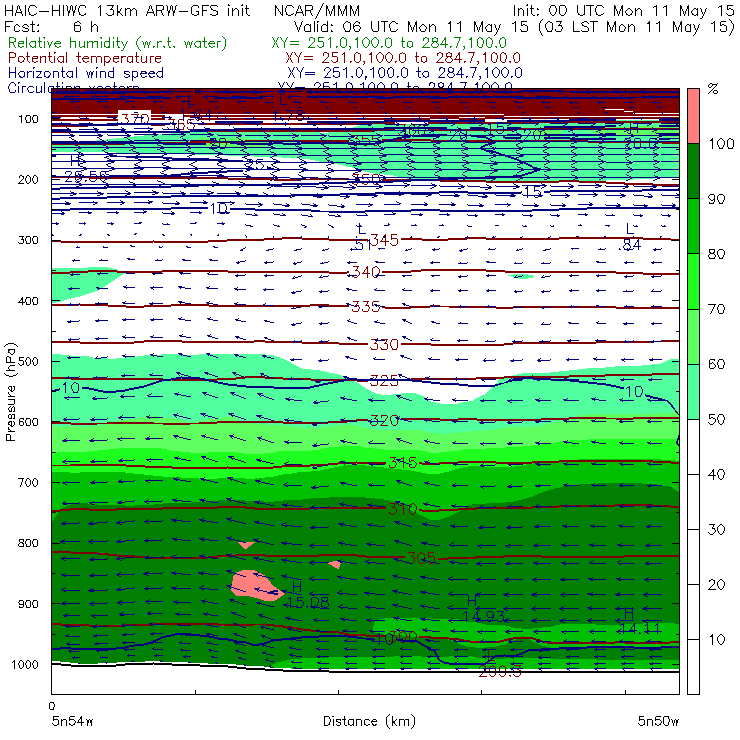Click the '370' contour label near the top

click(135, 118)
